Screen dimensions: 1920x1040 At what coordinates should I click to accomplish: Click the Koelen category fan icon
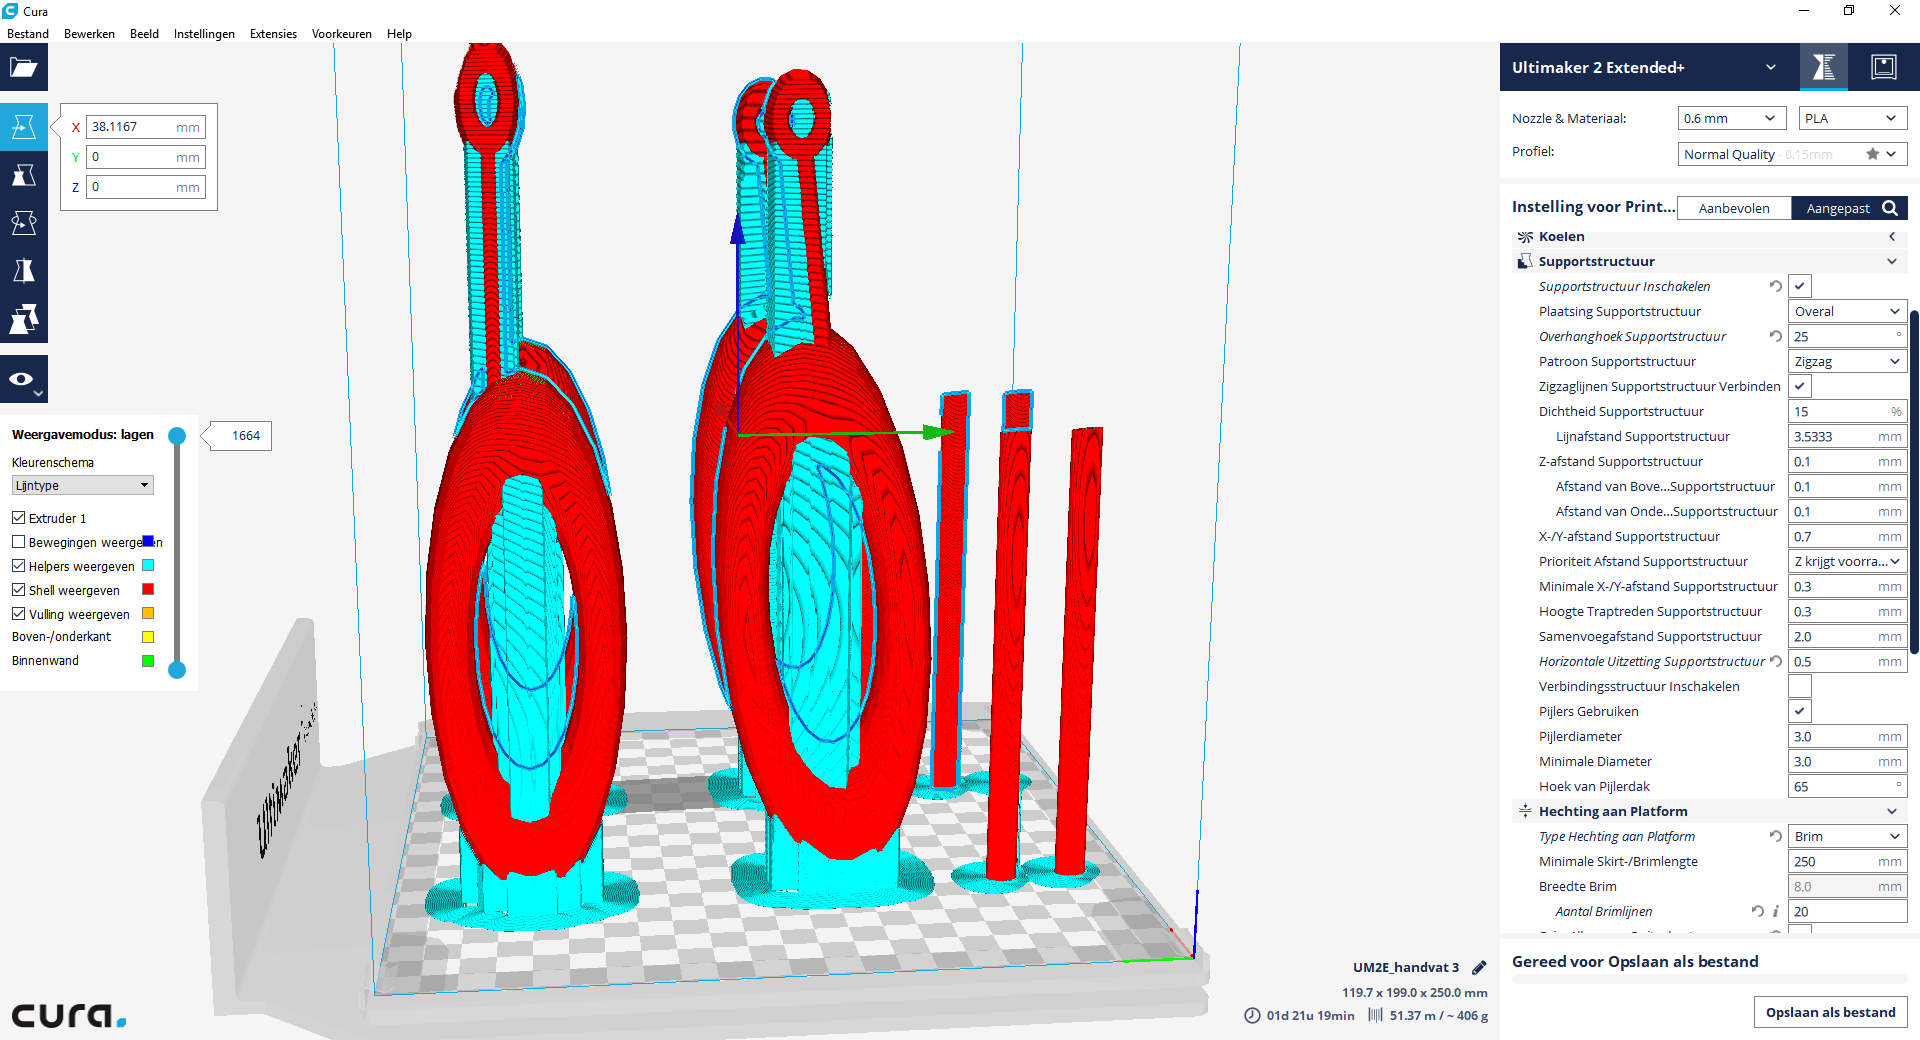click(x=1525, y=237)
